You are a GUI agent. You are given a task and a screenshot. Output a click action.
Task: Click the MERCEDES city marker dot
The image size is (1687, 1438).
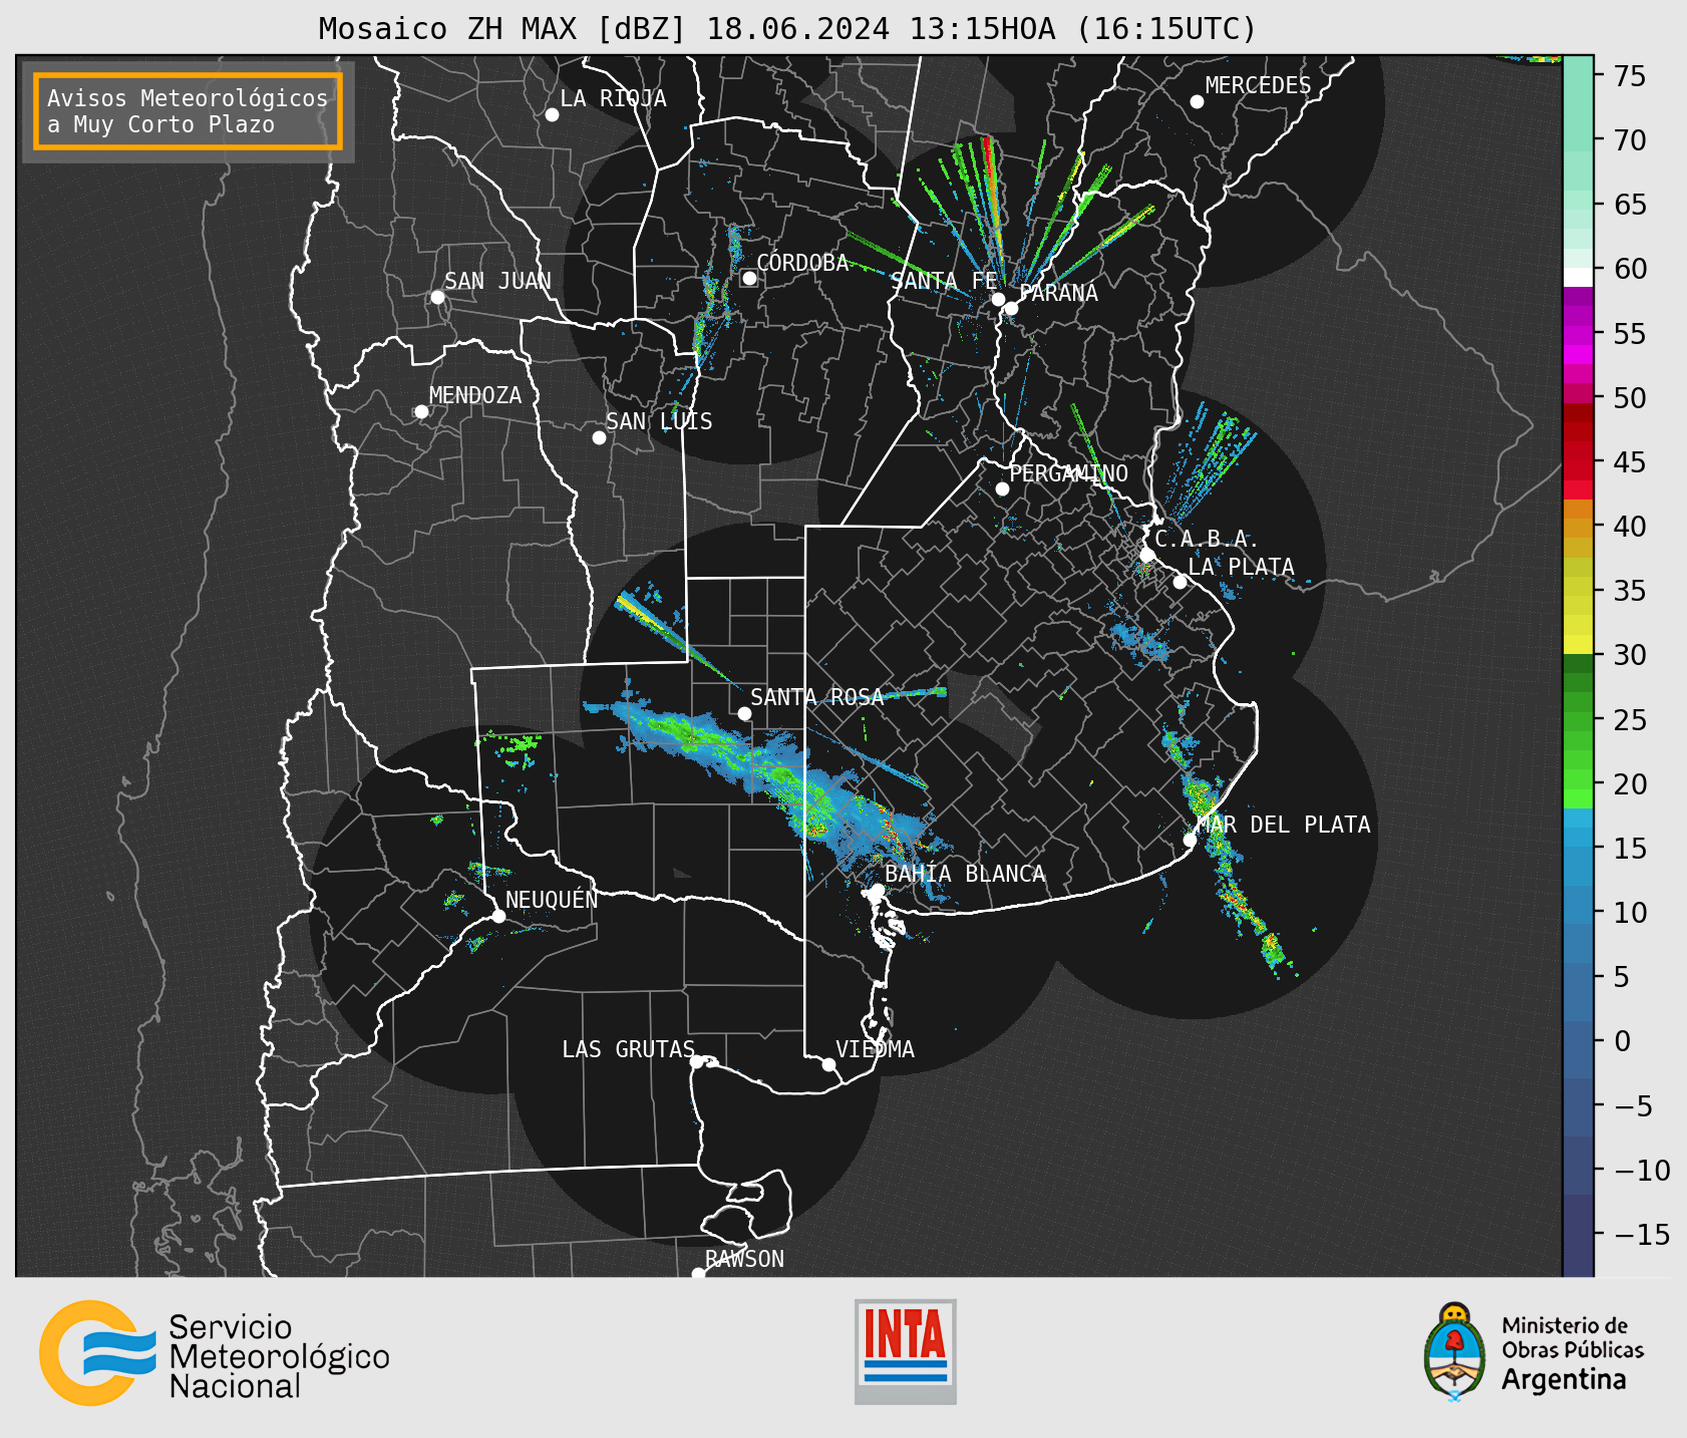(x=1197, y=102)
